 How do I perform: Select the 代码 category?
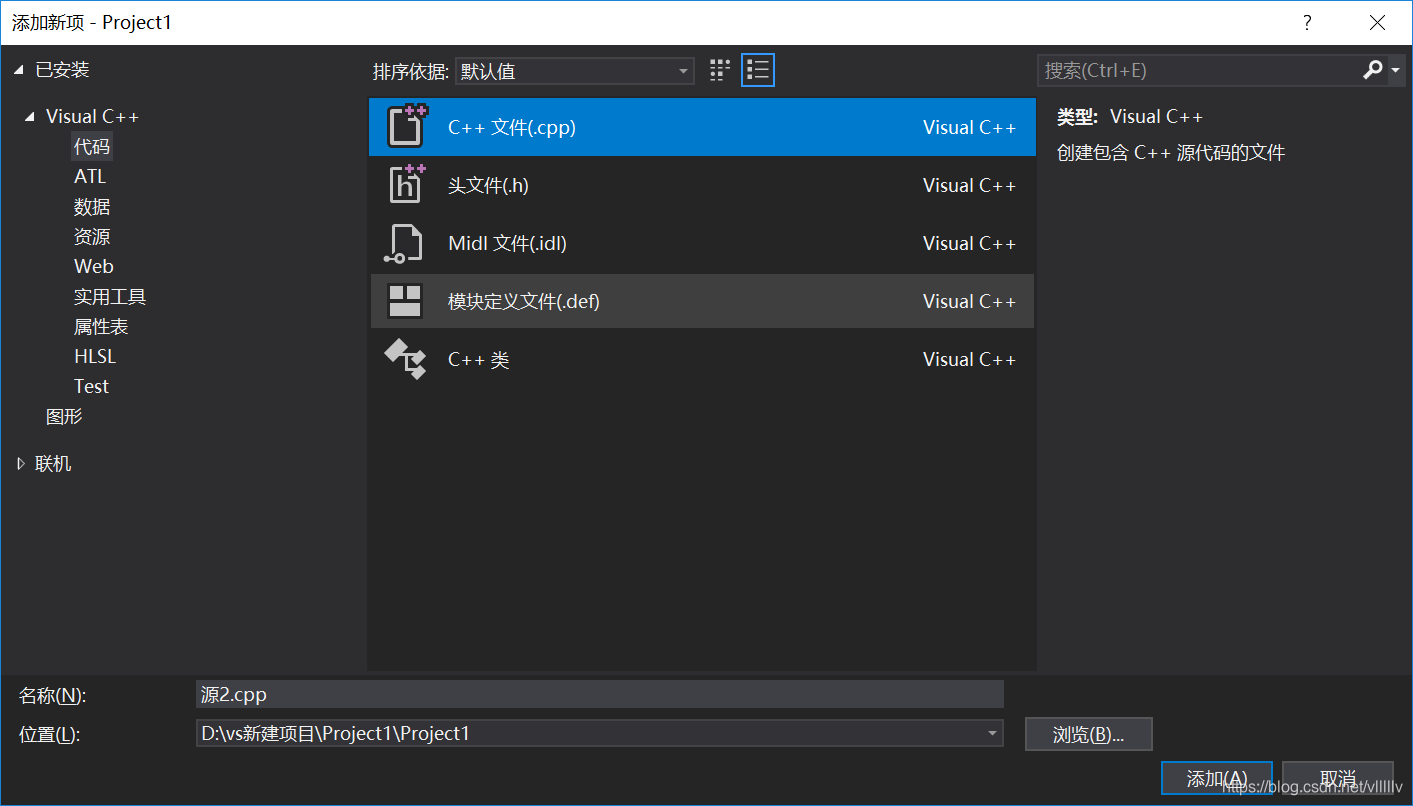(x=92, y=146)
